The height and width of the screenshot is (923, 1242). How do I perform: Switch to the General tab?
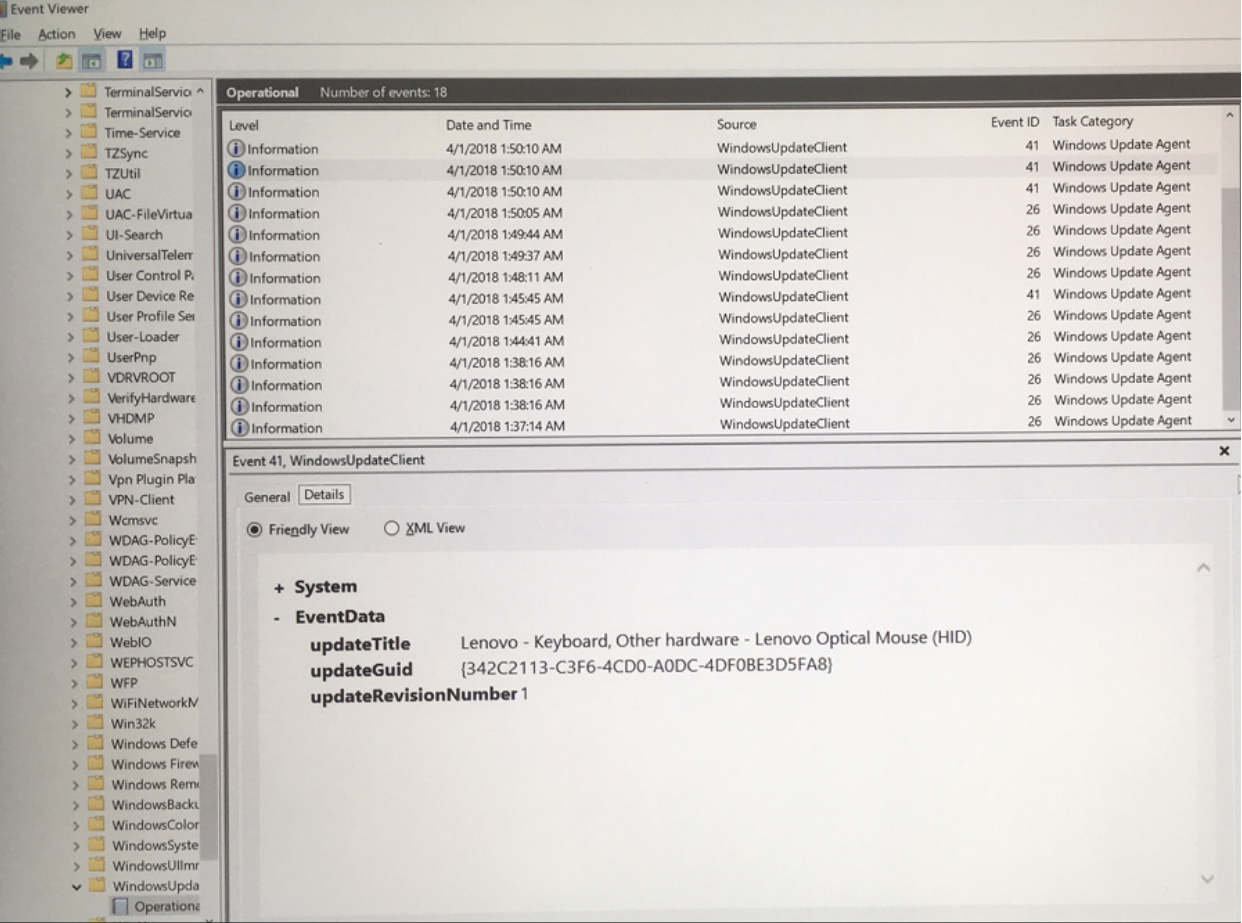pos(266,497)
